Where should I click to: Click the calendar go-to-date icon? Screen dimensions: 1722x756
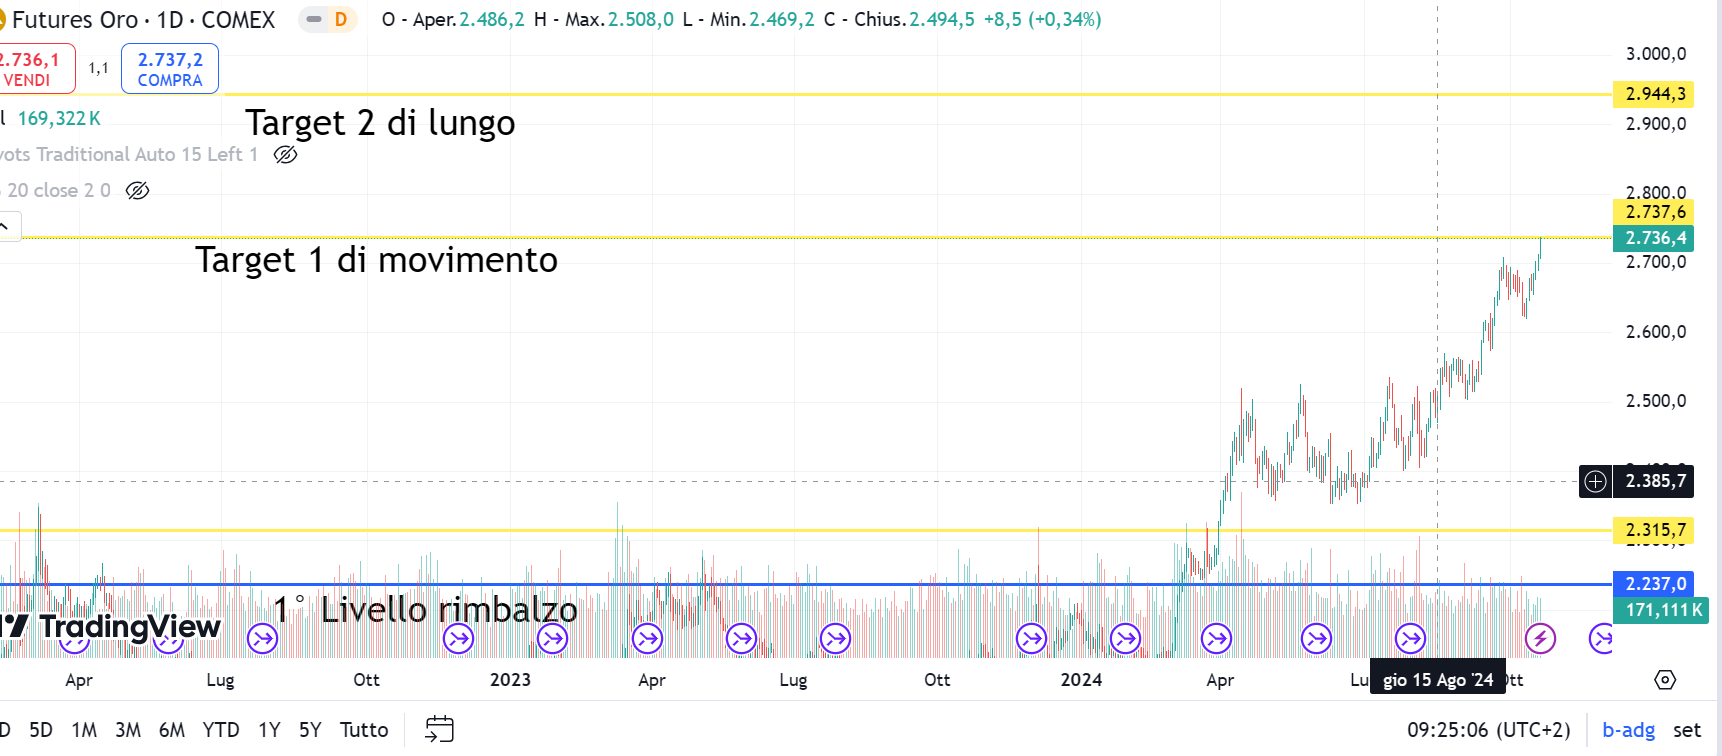click(439, 729)
